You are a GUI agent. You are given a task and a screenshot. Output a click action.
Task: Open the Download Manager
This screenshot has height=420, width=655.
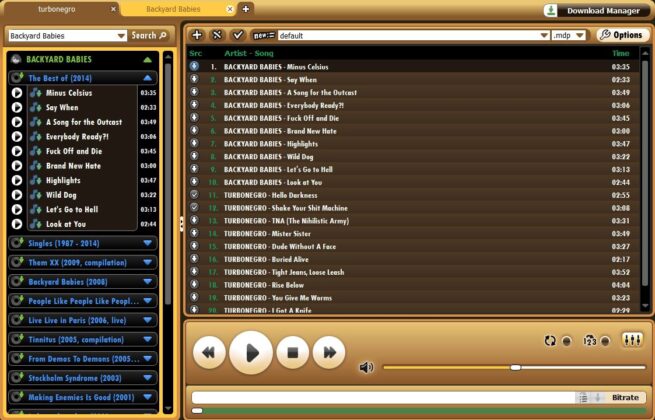click(x=597, y=10)
